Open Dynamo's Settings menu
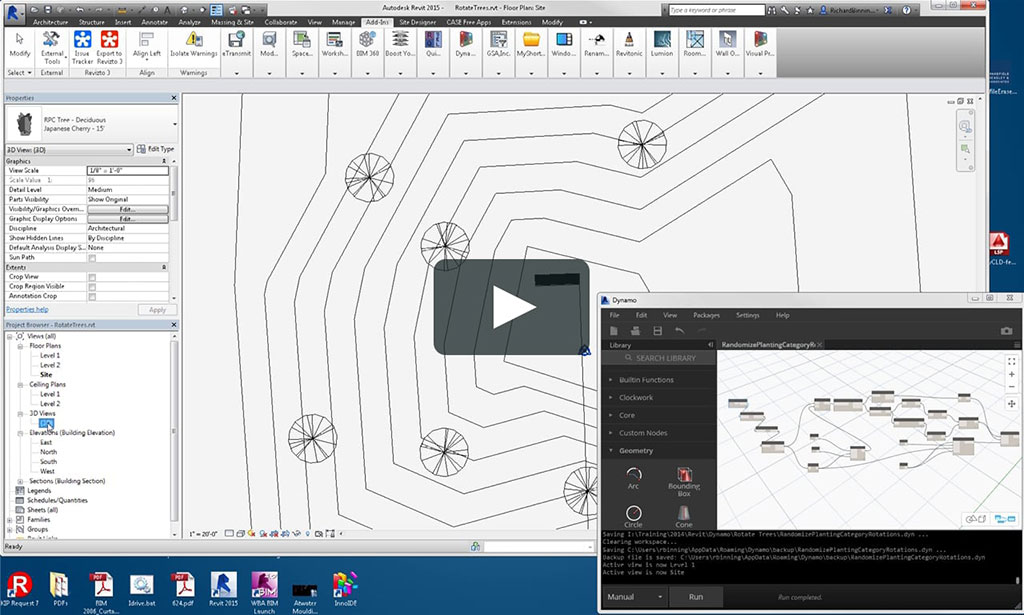1024x615 pixels. coord(747,315)
